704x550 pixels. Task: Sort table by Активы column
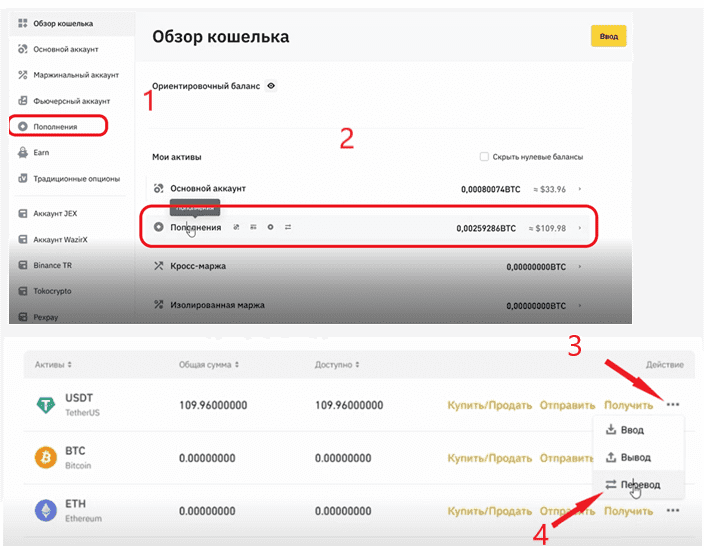click(x=53, y=365)
